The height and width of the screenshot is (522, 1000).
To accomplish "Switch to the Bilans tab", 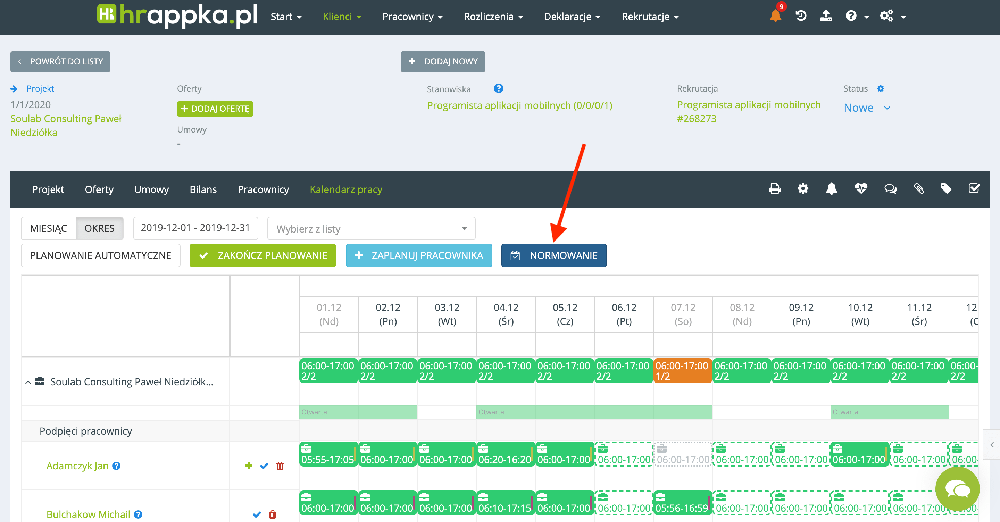I will [203, 190].
